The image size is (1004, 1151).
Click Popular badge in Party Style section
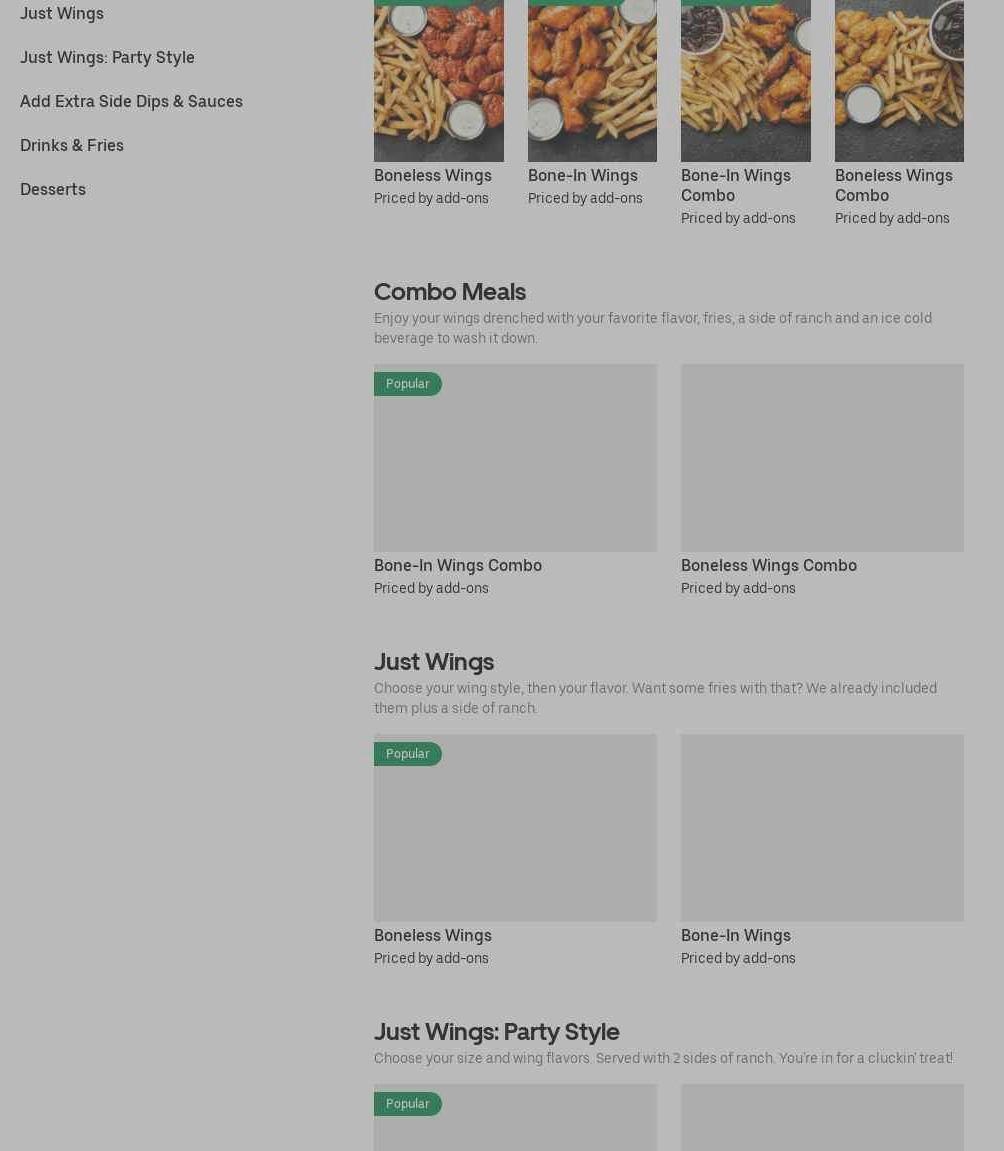click(x=407, y=1104)
